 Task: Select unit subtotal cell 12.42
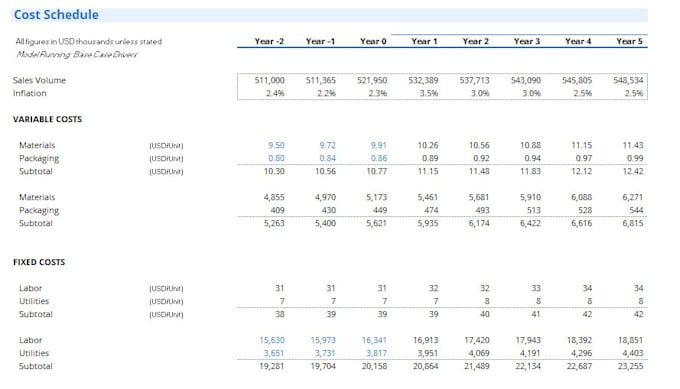point(632,171)
